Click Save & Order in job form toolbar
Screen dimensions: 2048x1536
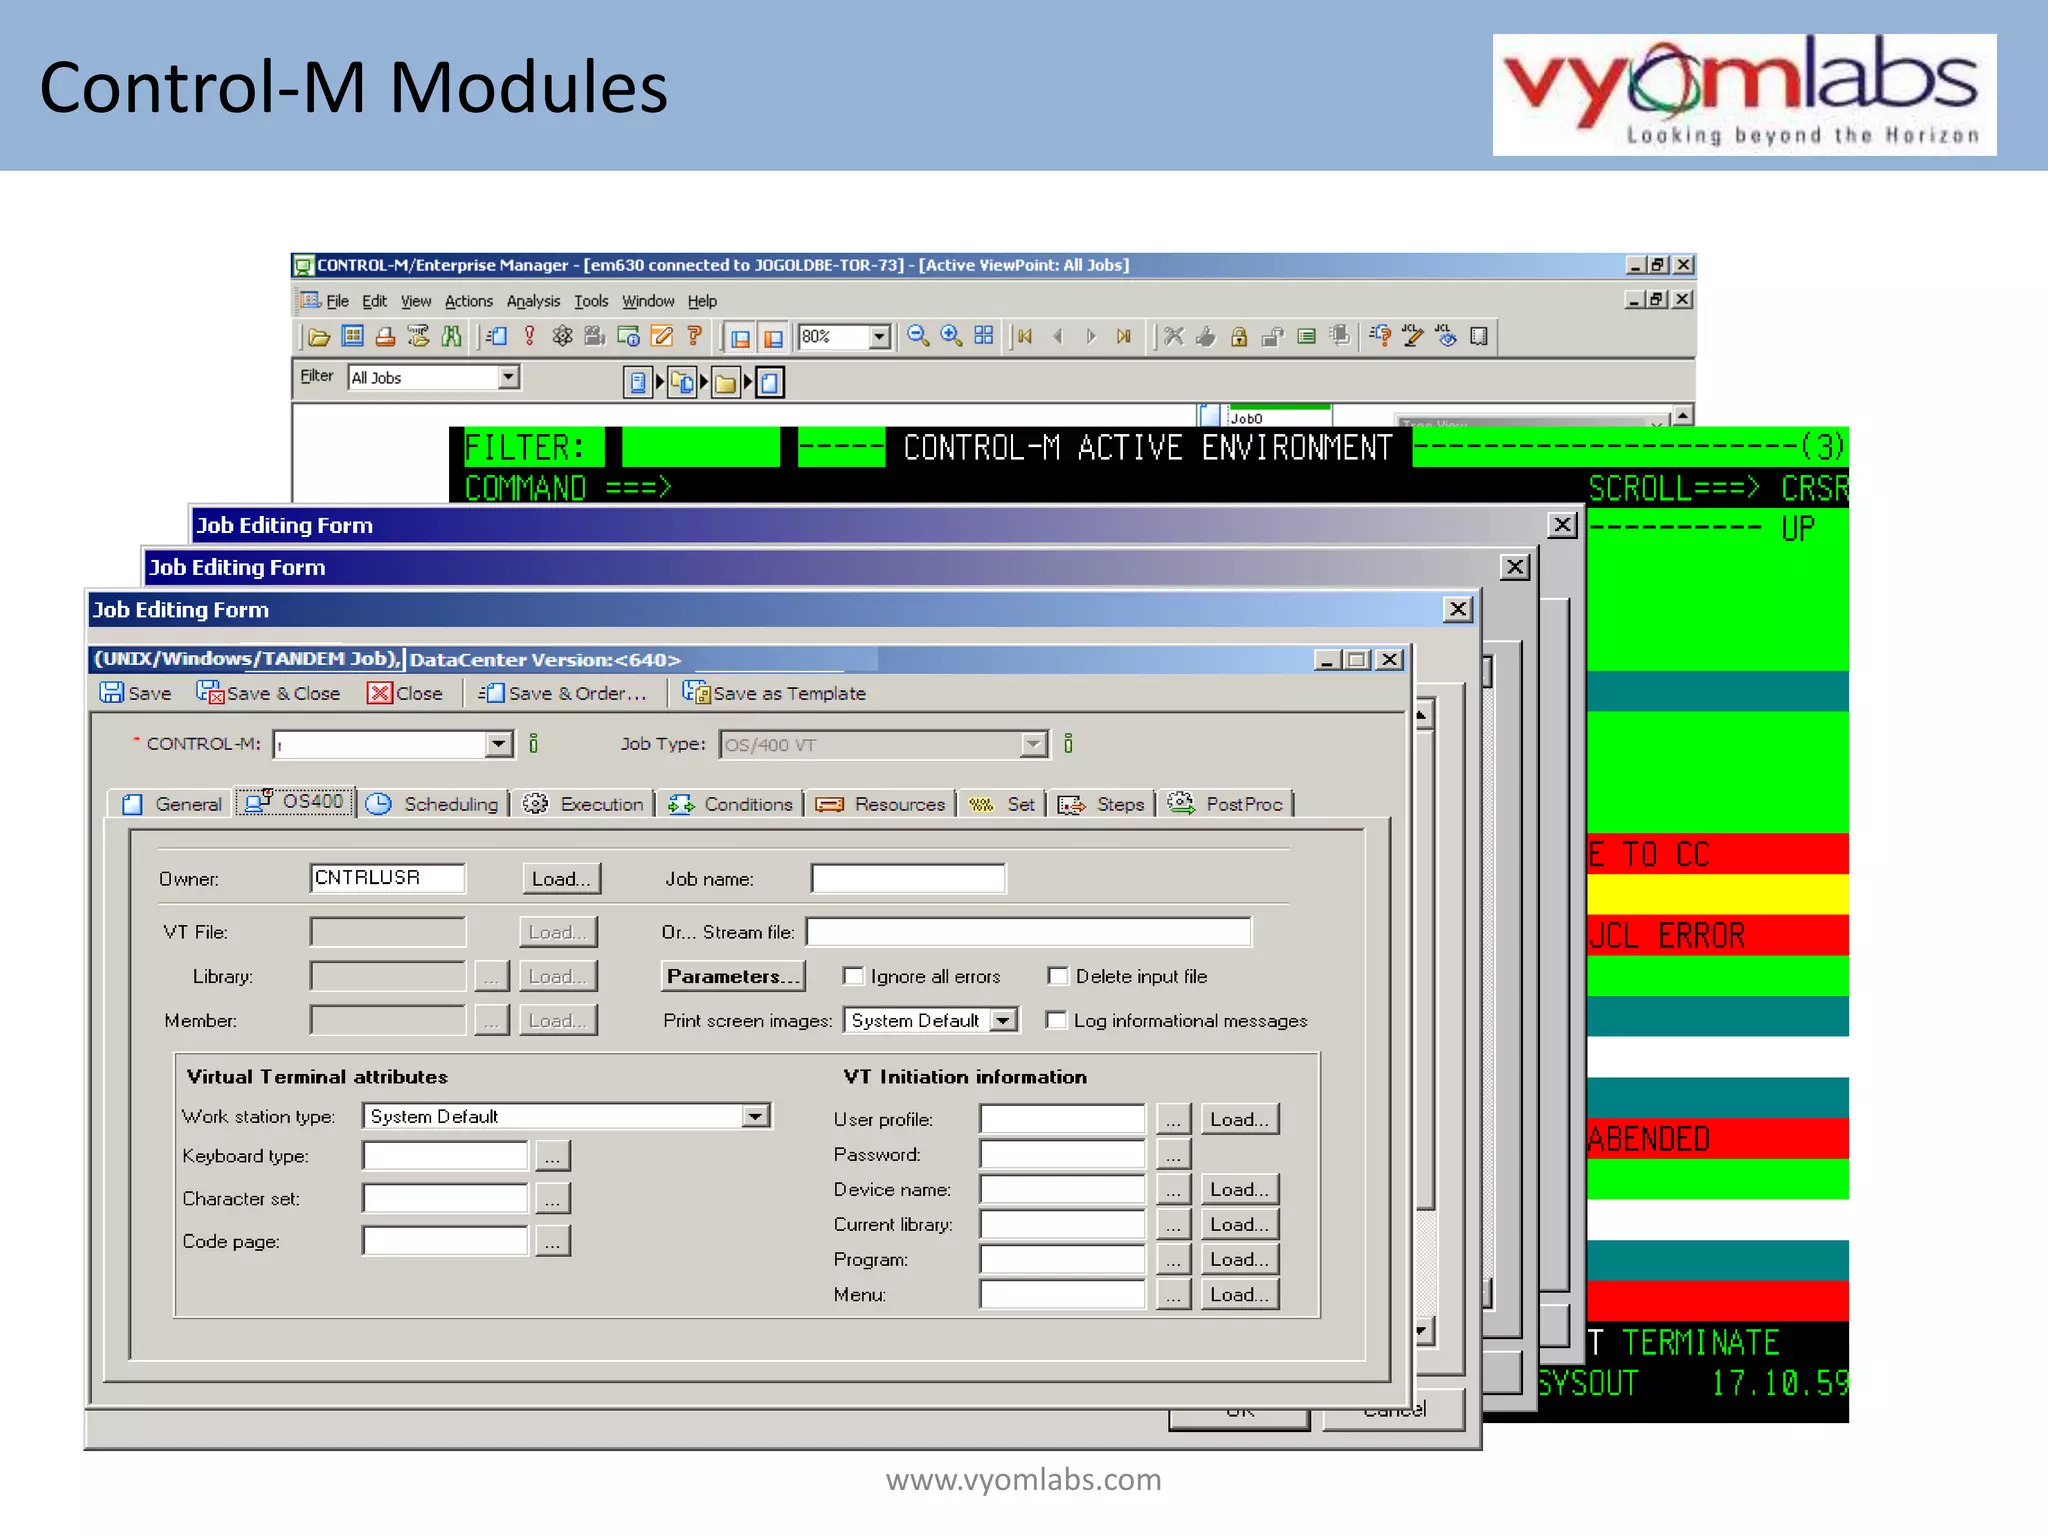(563, 693)
